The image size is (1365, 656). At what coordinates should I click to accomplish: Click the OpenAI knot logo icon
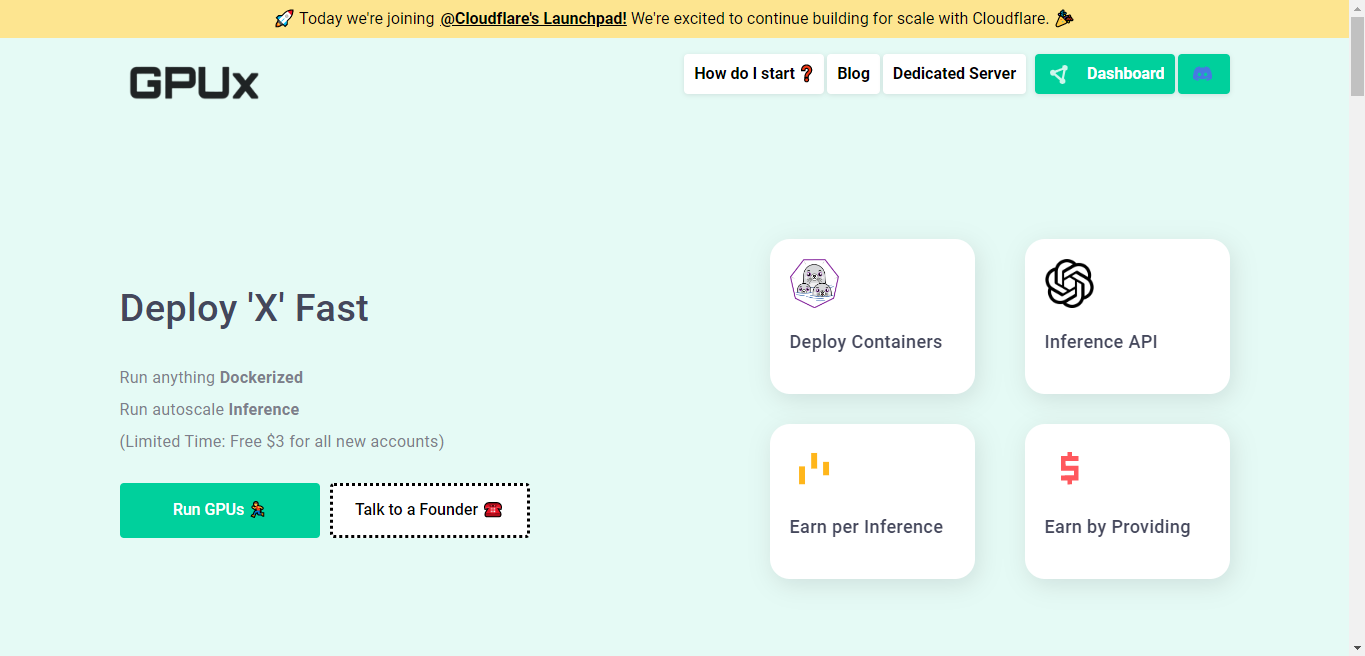click(x=1069, y=283)
